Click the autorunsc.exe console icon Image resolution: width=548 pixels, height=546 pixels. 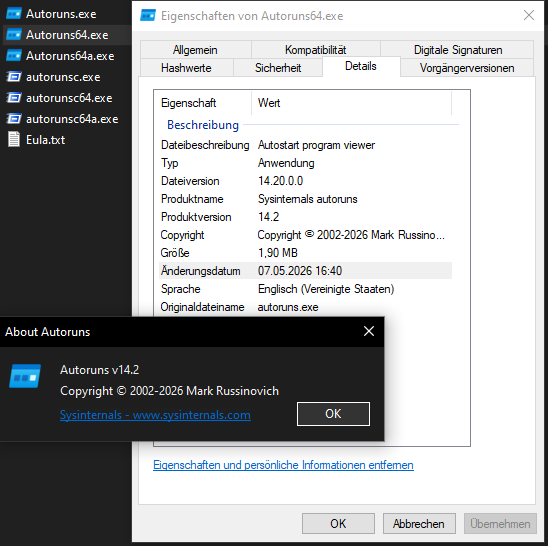(x=14, y=77)
